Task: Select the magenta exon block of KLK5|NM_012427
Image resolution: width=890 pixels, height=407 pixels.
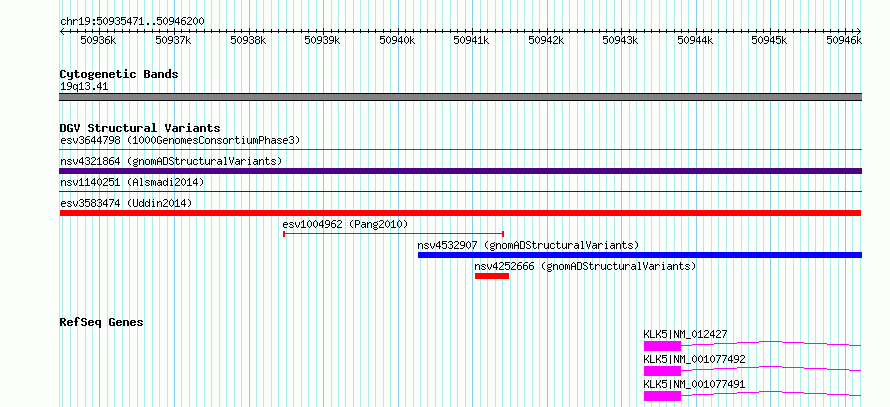Action: point(662,345)
